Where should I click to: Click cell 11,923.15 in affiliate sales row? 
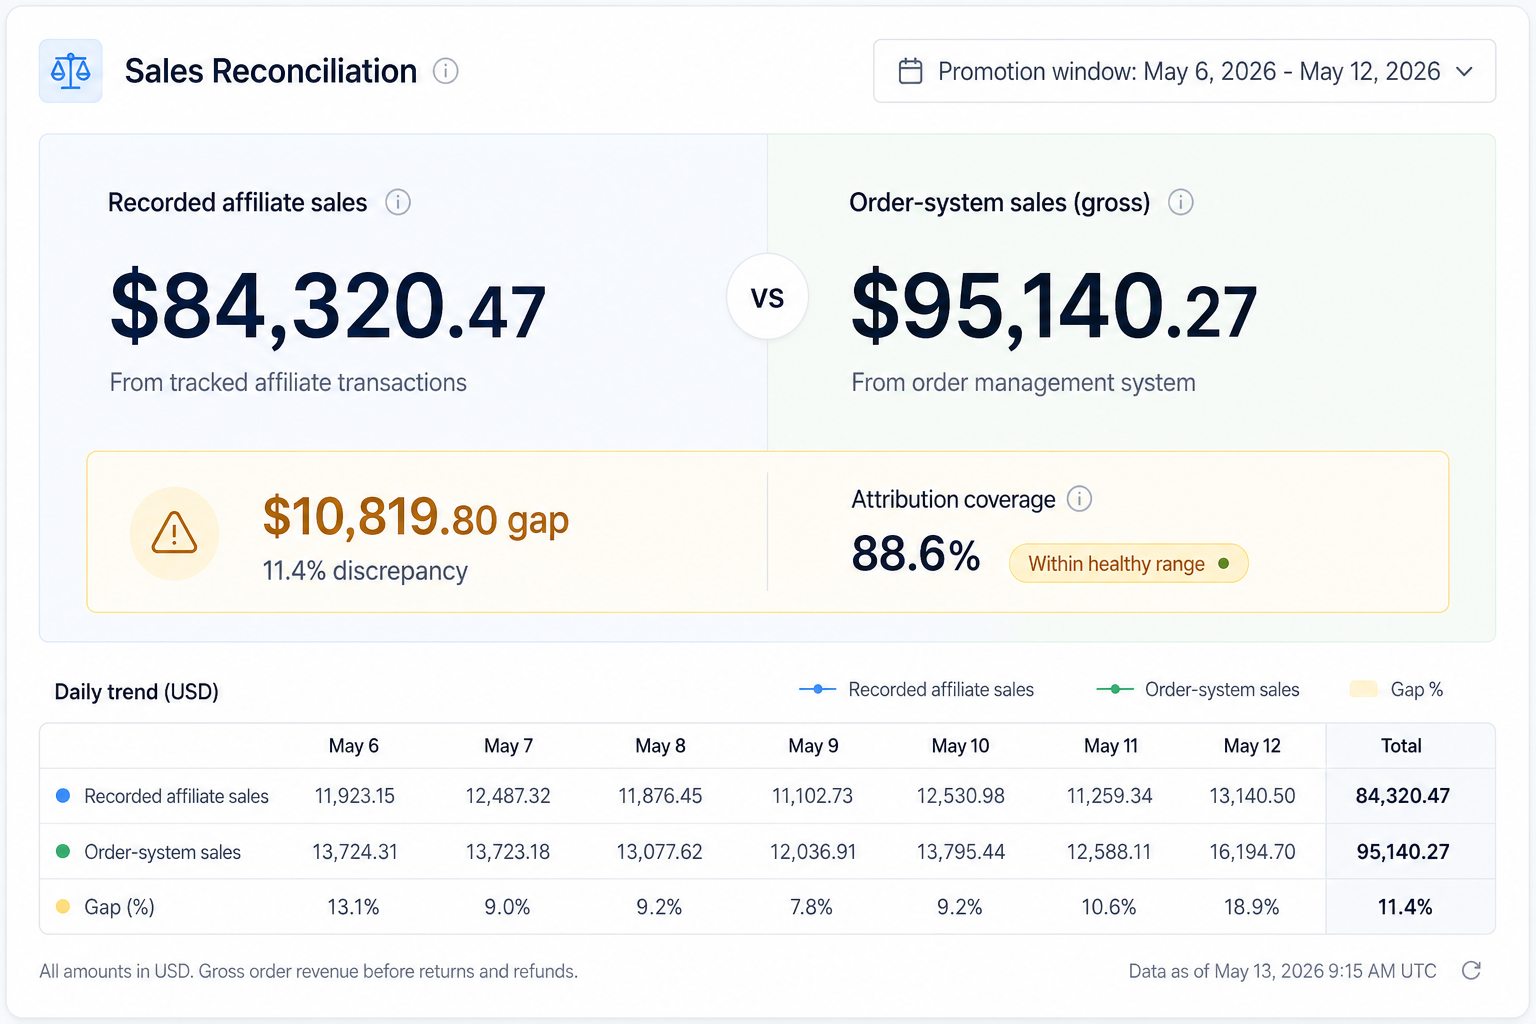point(355,796)
